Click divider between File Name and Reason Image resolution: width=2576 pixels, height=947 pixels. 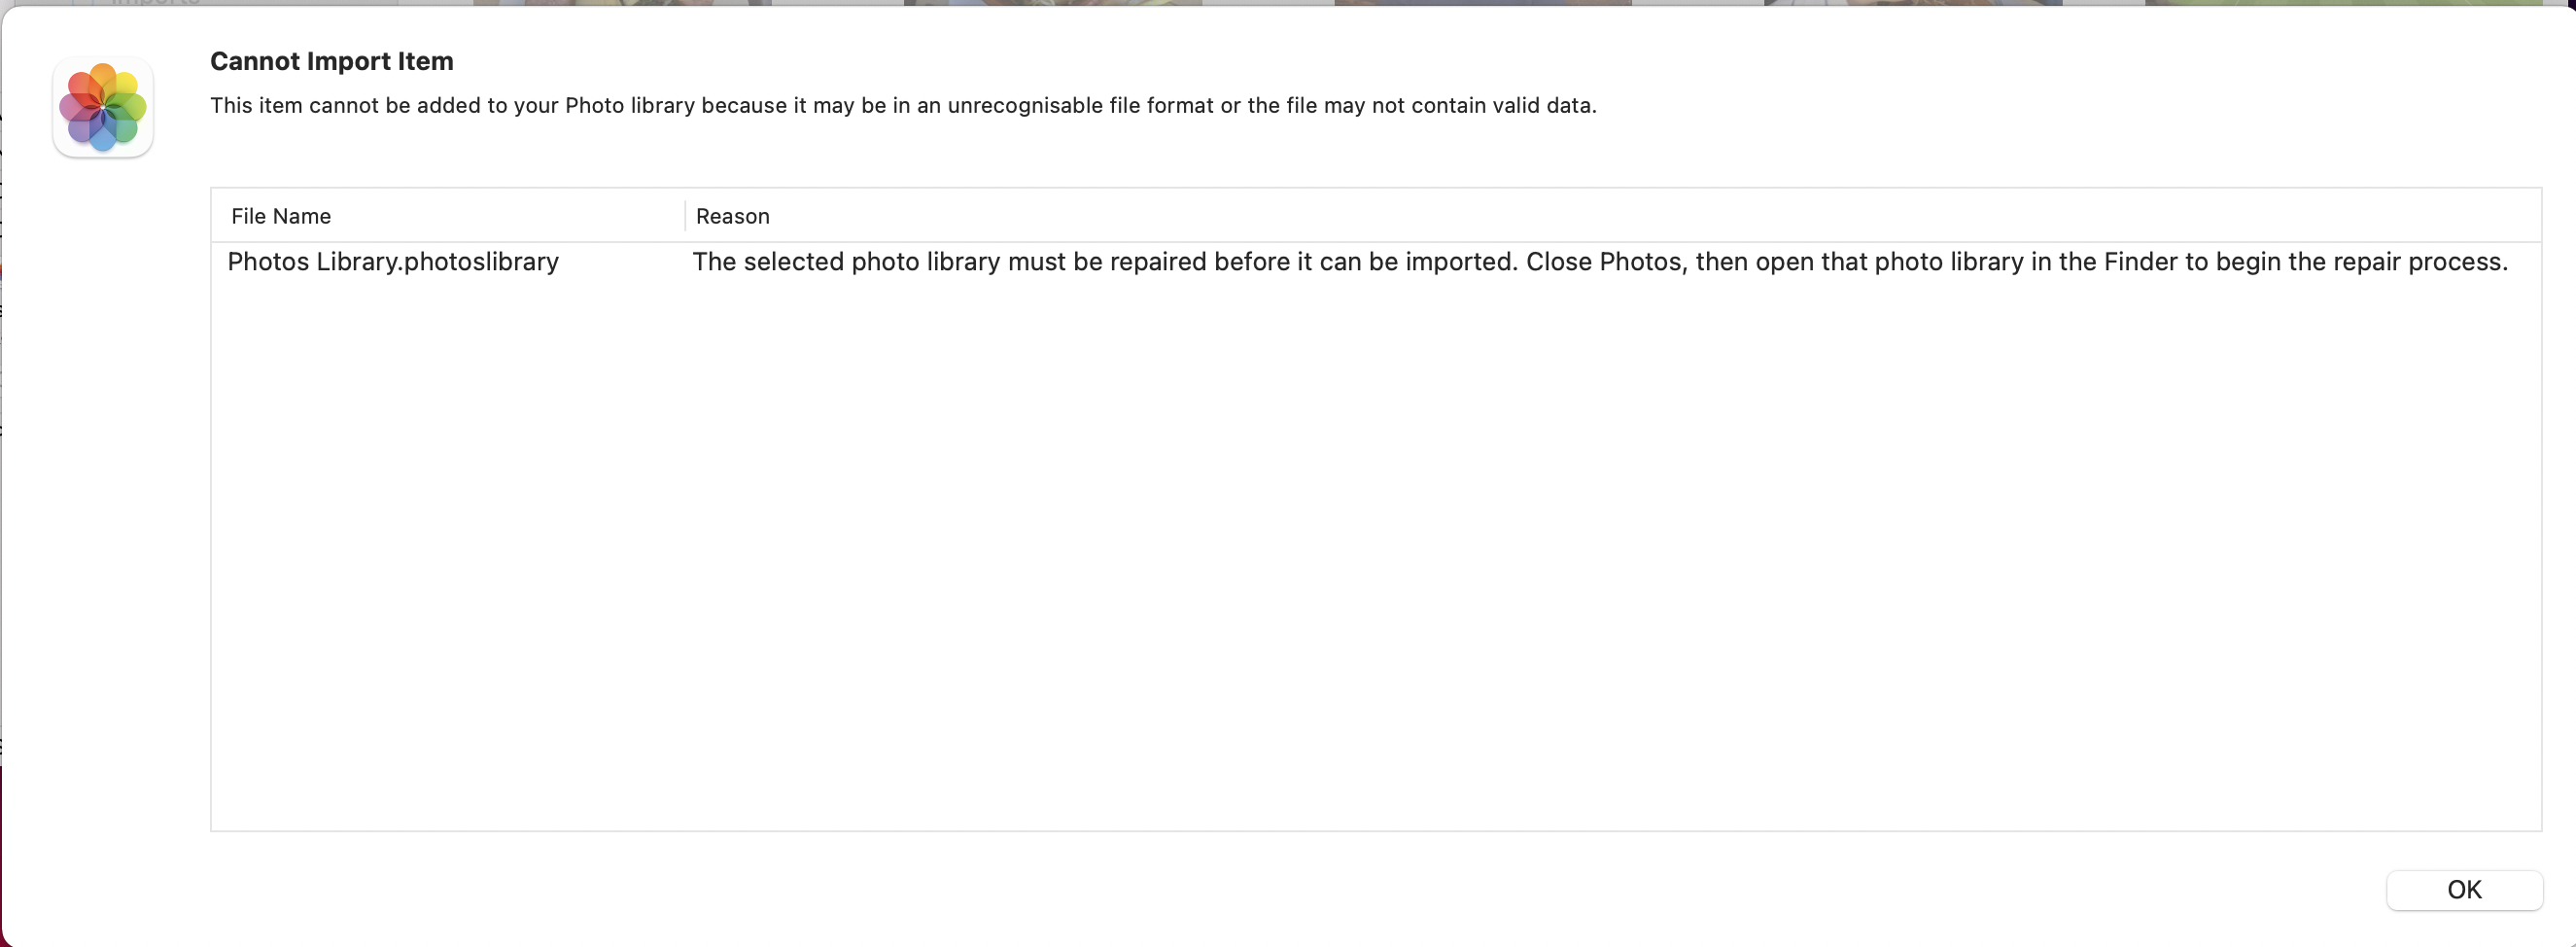[x=685, y=216]
